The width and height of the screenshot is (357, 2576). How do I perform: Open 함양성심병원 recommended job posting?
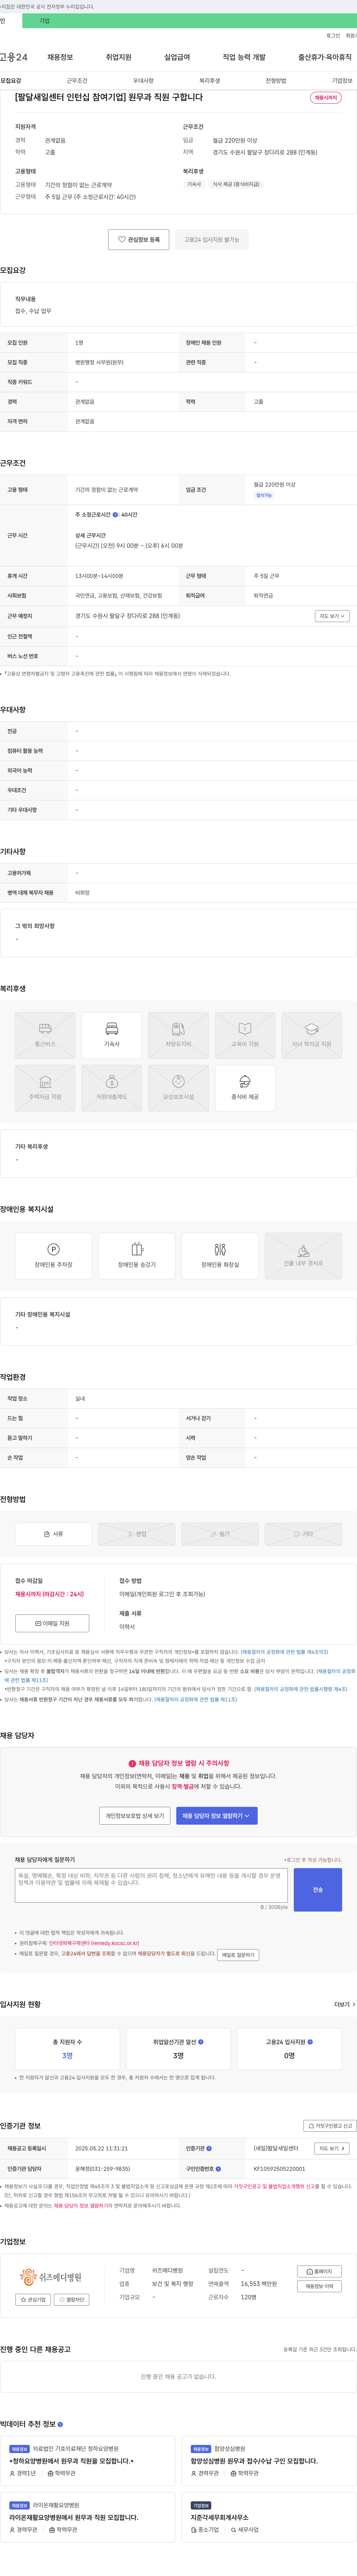coord(269,2460)
